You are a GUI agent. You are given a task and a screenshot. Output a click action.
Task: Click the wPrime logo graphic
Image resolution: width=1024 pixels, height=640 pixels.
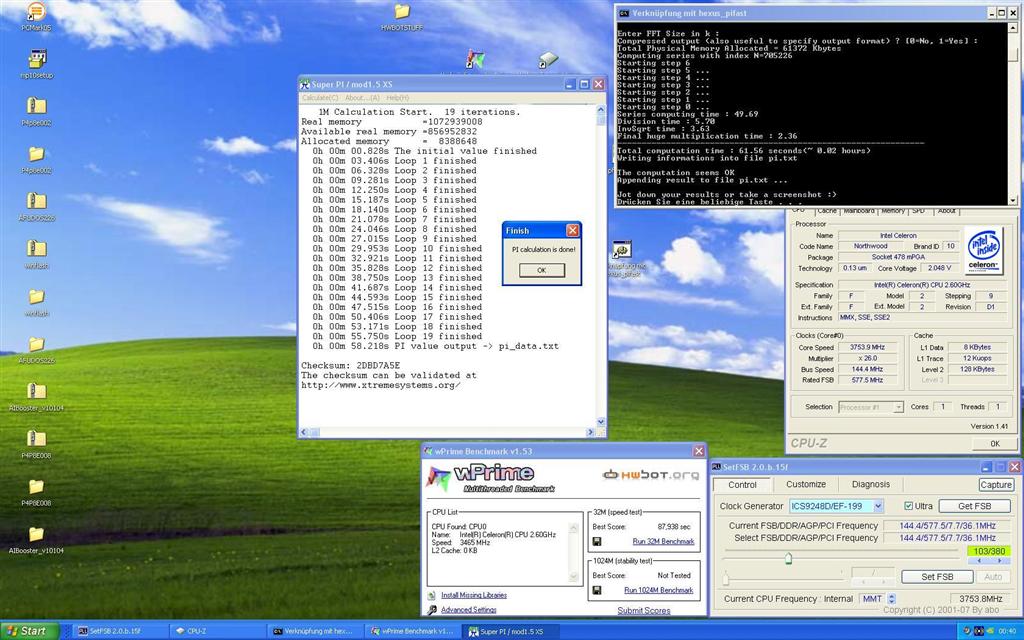490,478
